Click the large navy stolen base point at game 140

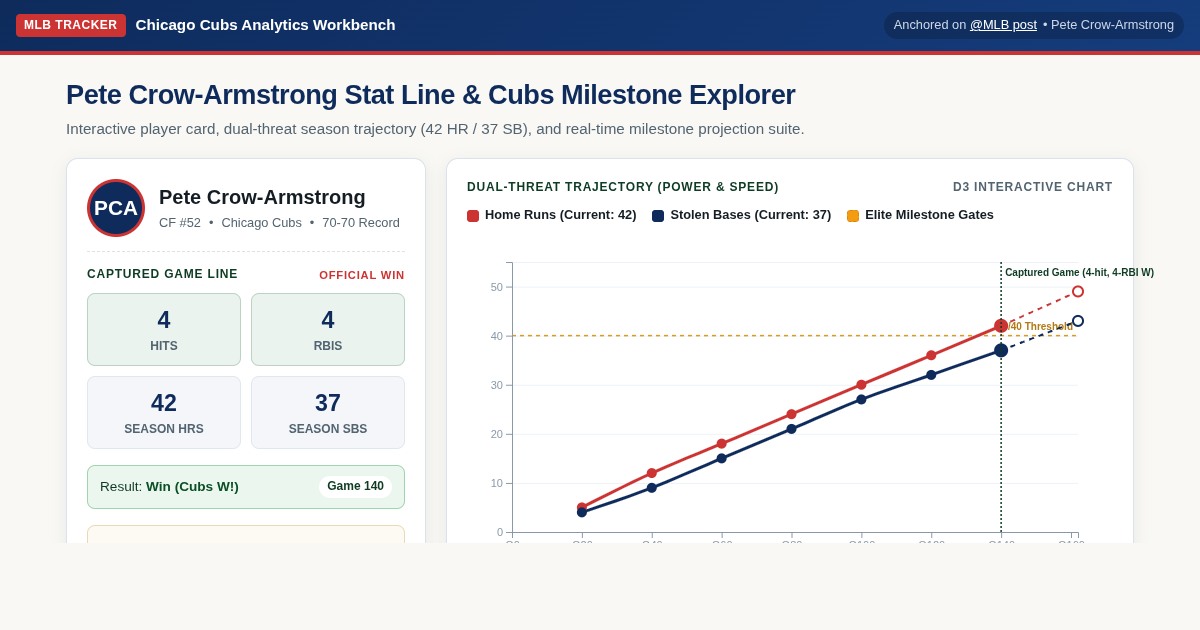pos(1001,350)
